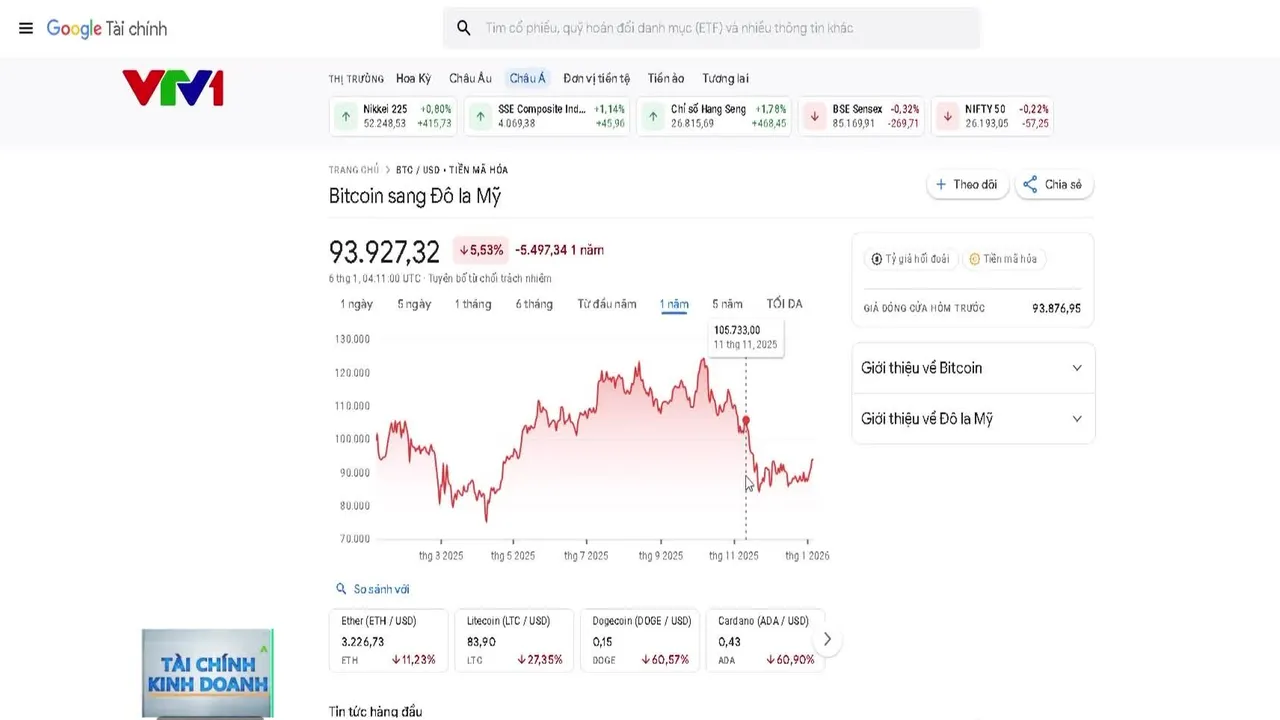Click the BSE Sensex down arrow icon
1280x720 pixels.
coord(815,116)
